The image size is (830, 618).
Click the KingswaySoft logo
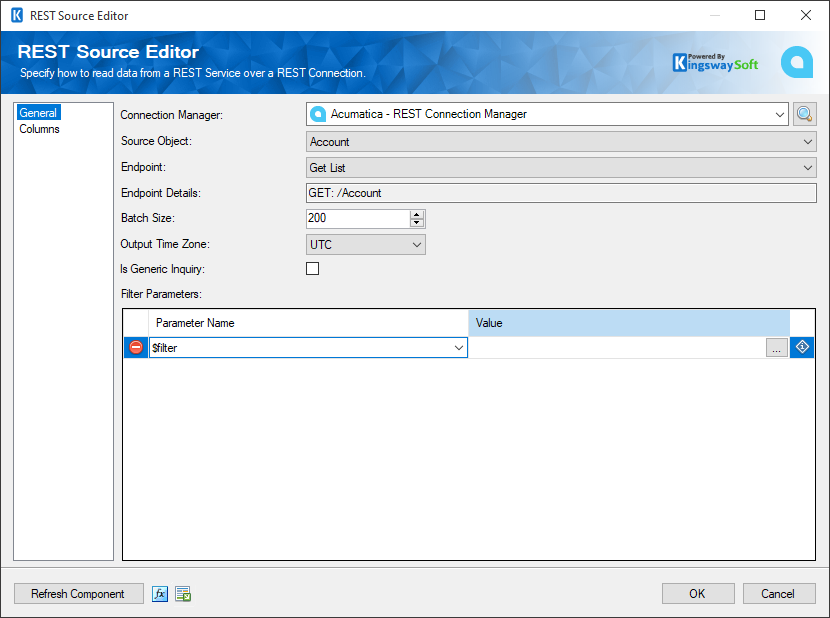715,61
